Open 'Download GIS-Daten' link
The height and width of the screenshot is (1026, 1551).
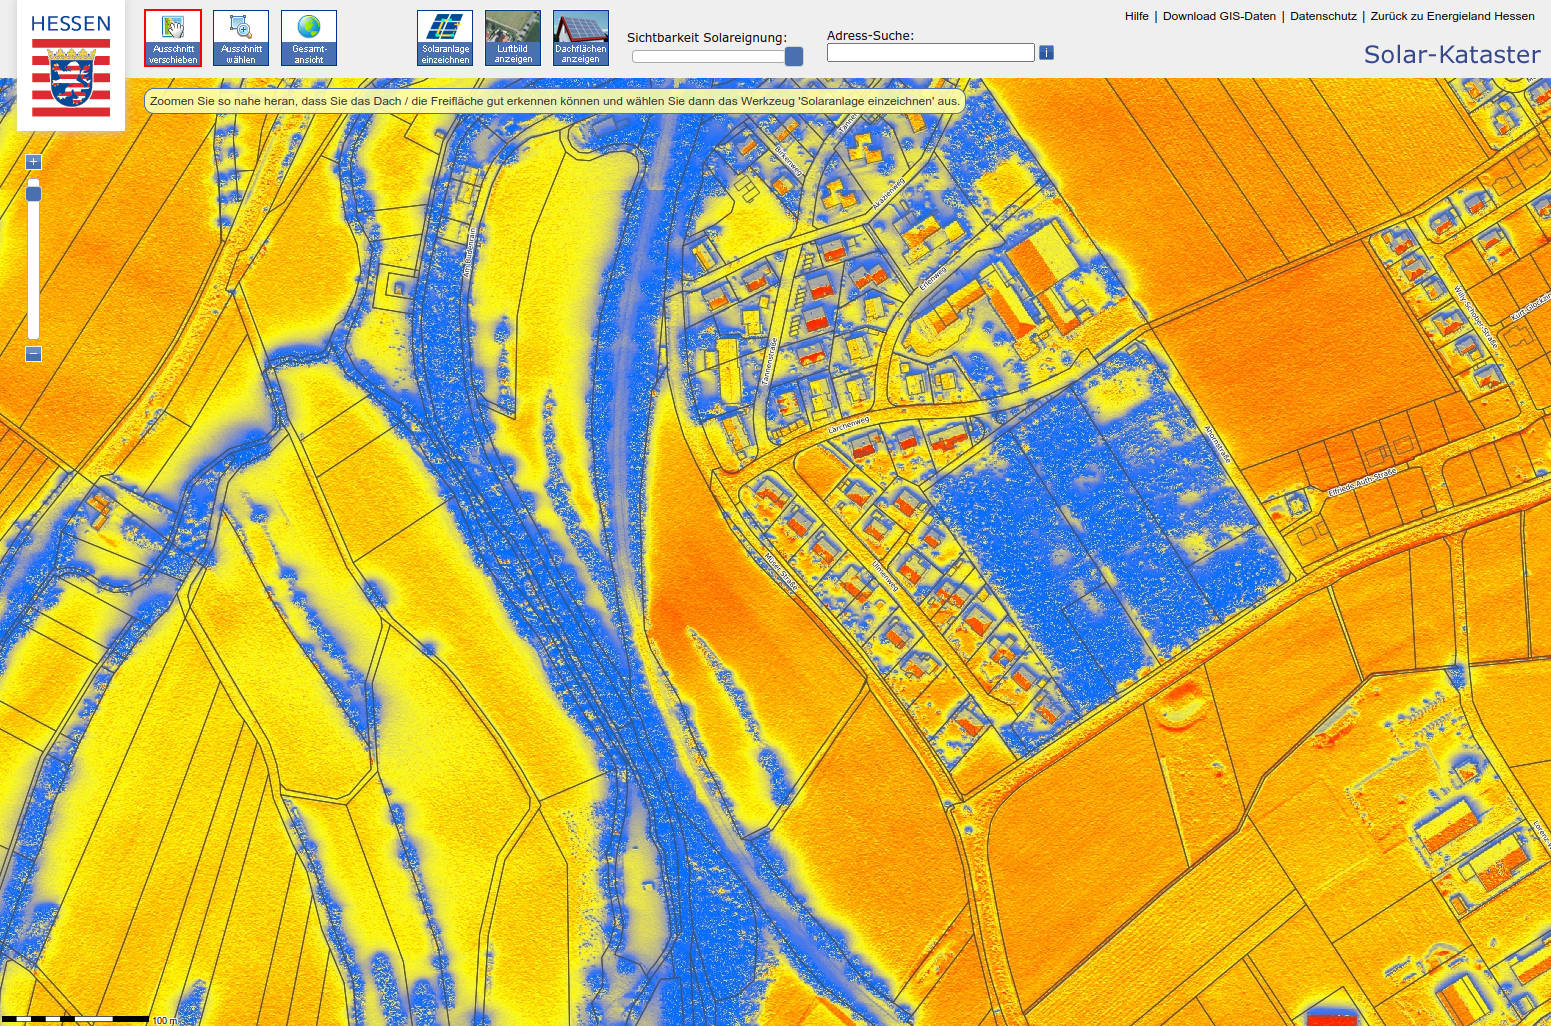pyautogui.click(x=1219, y=16)
